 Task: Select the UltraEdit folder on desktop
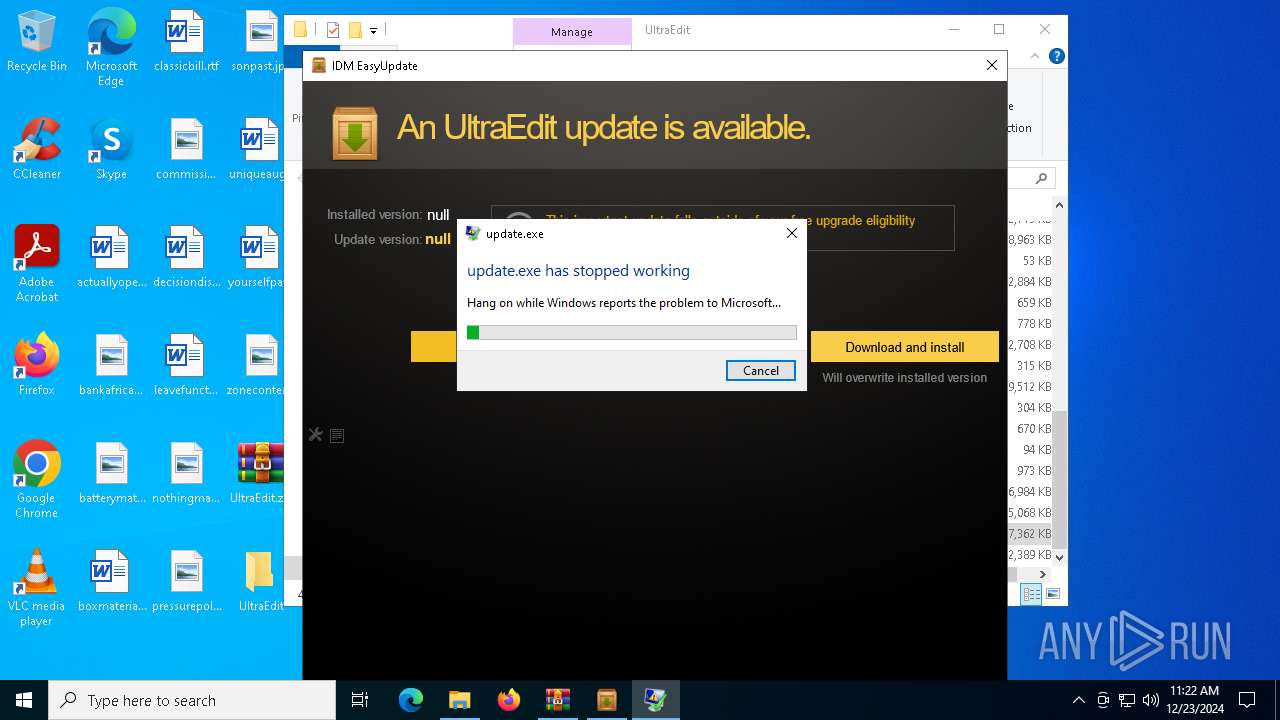(x=260, y=582)
